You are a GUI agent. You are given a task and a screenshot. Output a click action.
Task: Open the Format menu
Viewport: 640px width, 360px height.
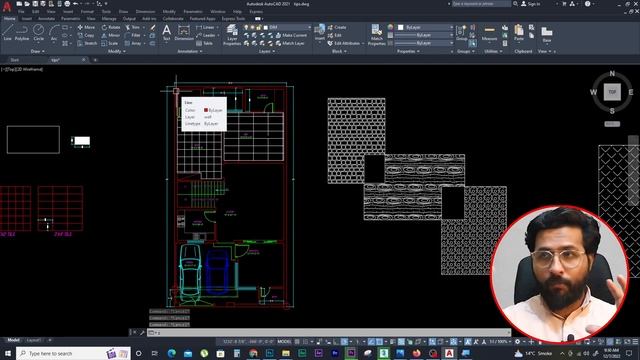pos(87,12)
